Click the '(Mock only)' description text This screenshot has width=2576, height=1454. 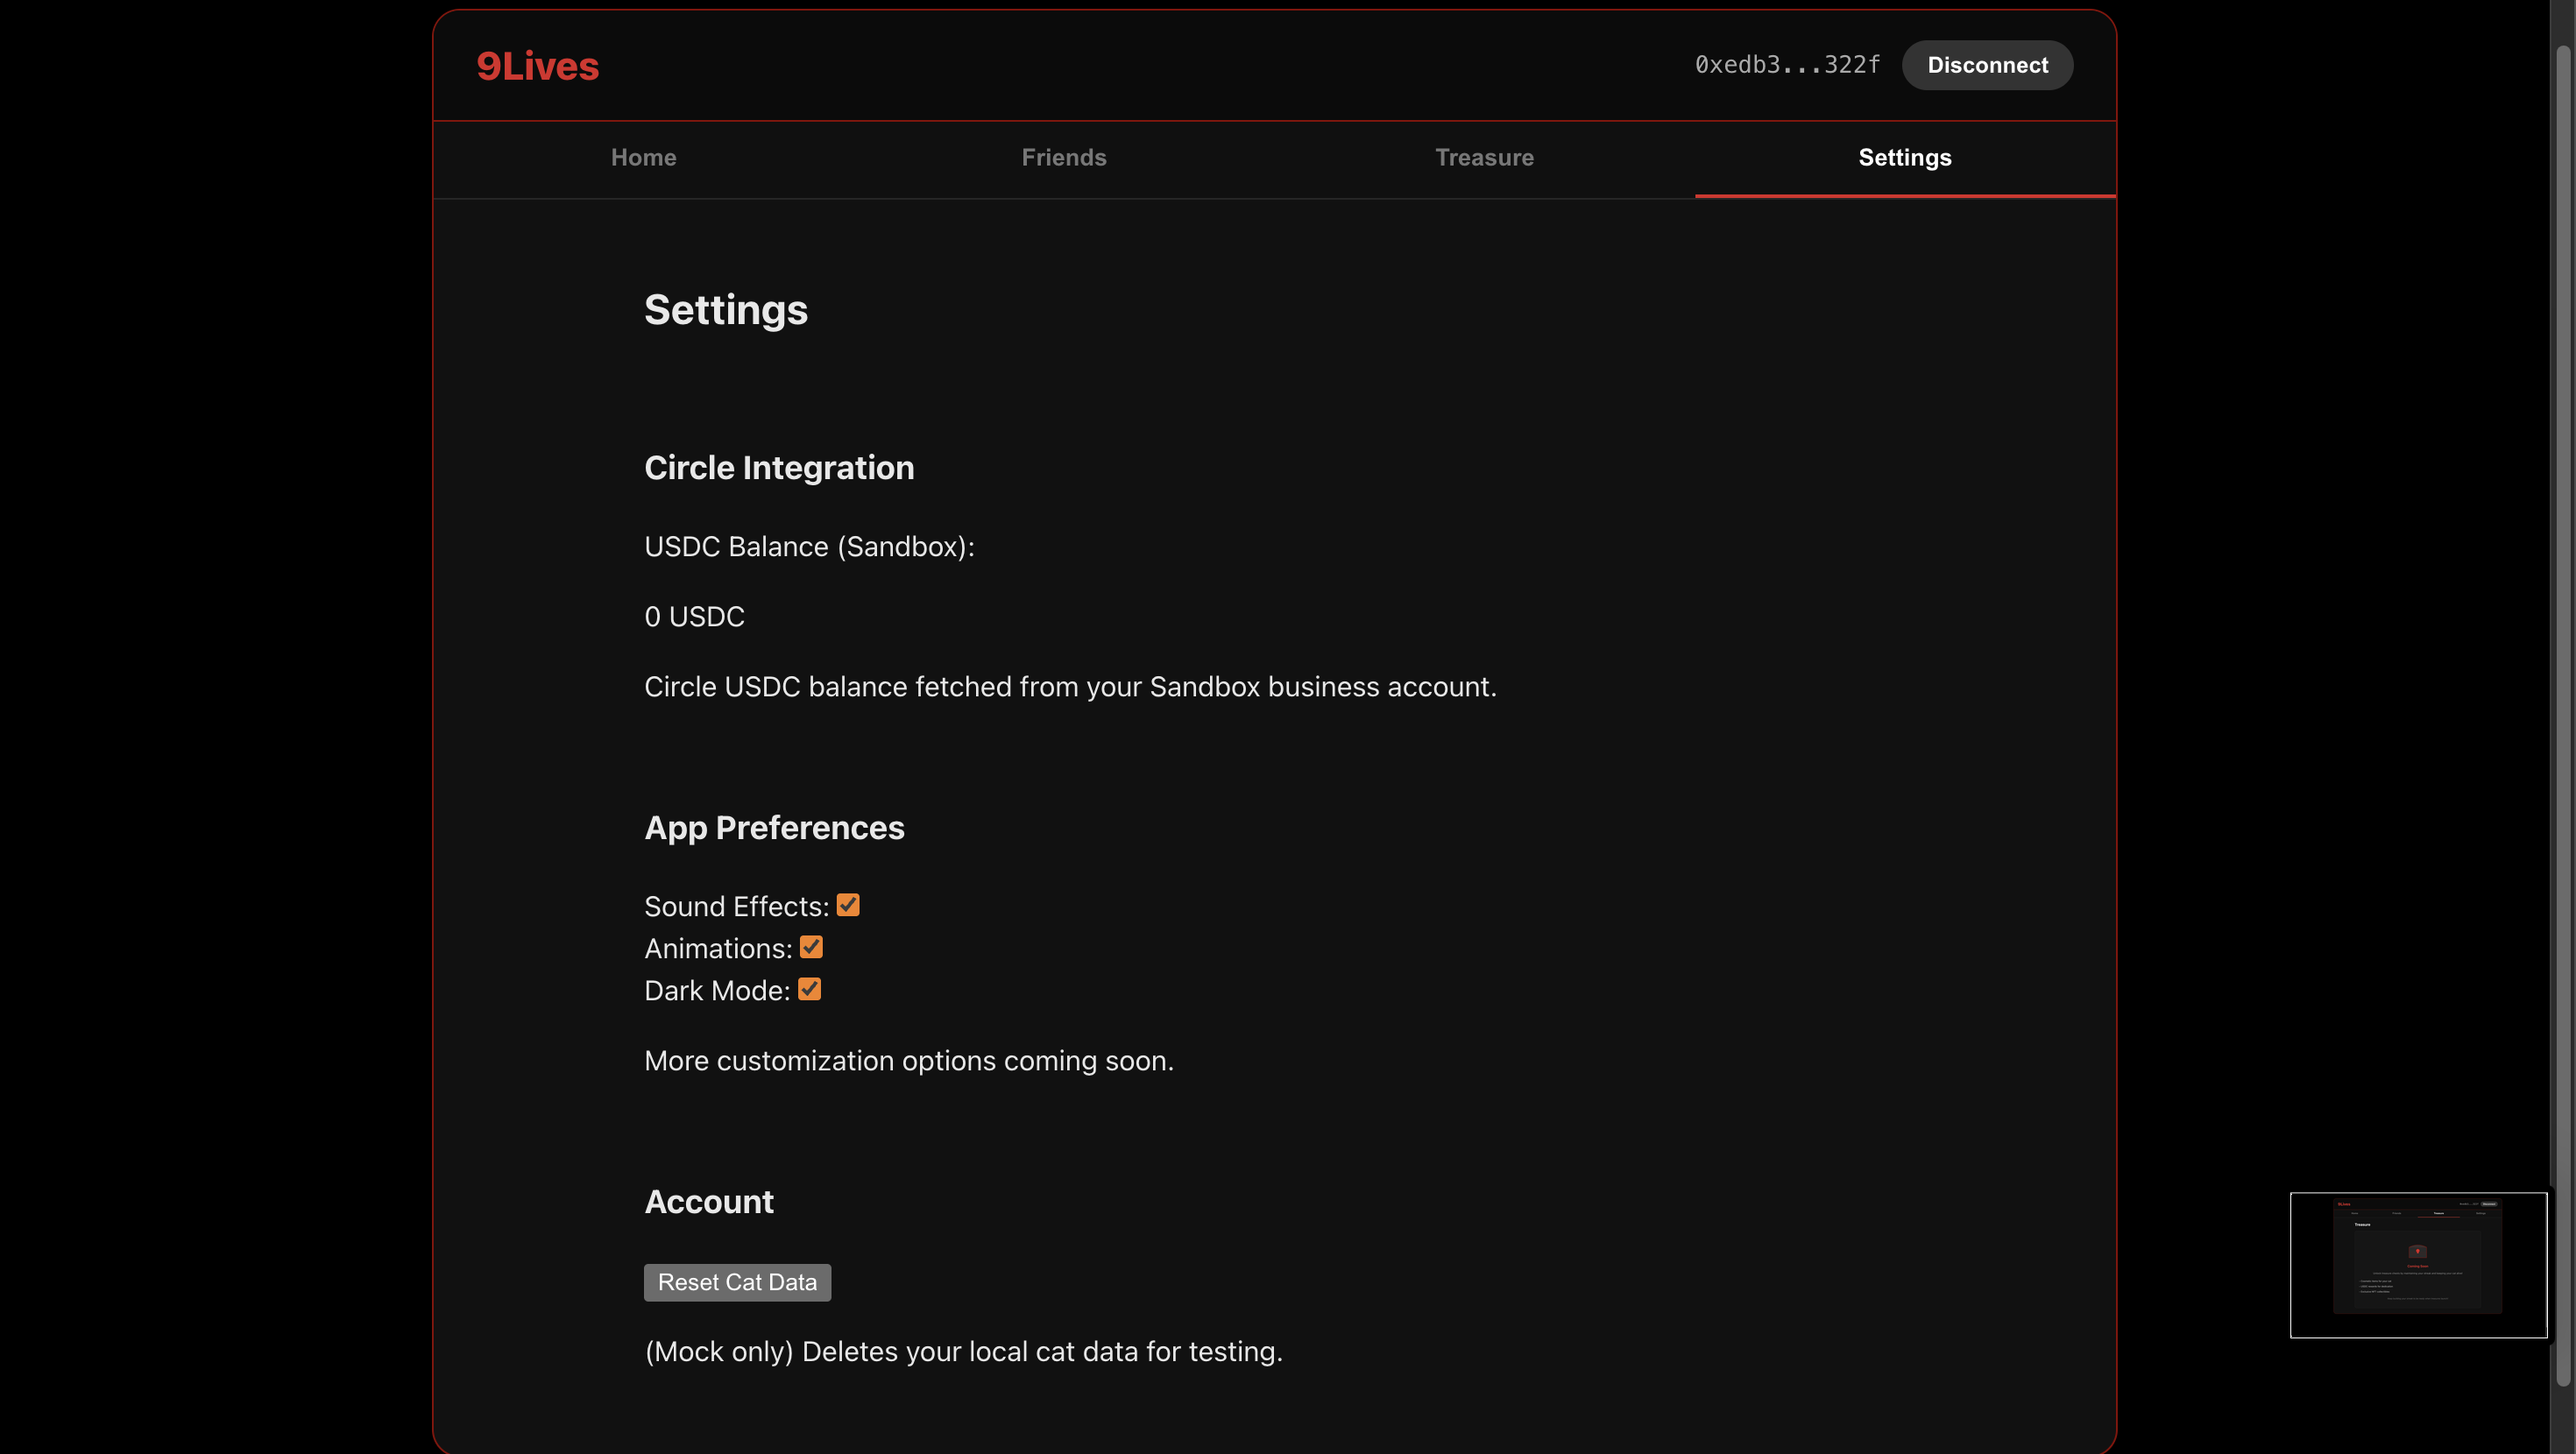(962, 1352)
